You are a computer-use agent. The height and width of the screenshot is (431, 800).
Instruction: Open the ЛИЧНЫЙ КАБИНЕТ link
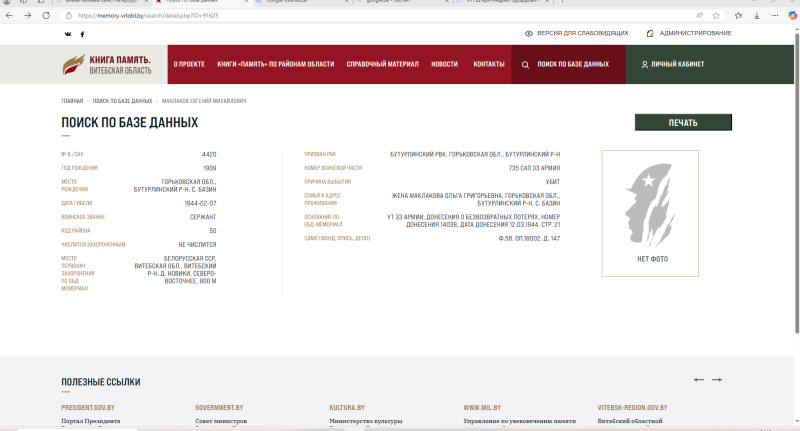pos(677,64)
